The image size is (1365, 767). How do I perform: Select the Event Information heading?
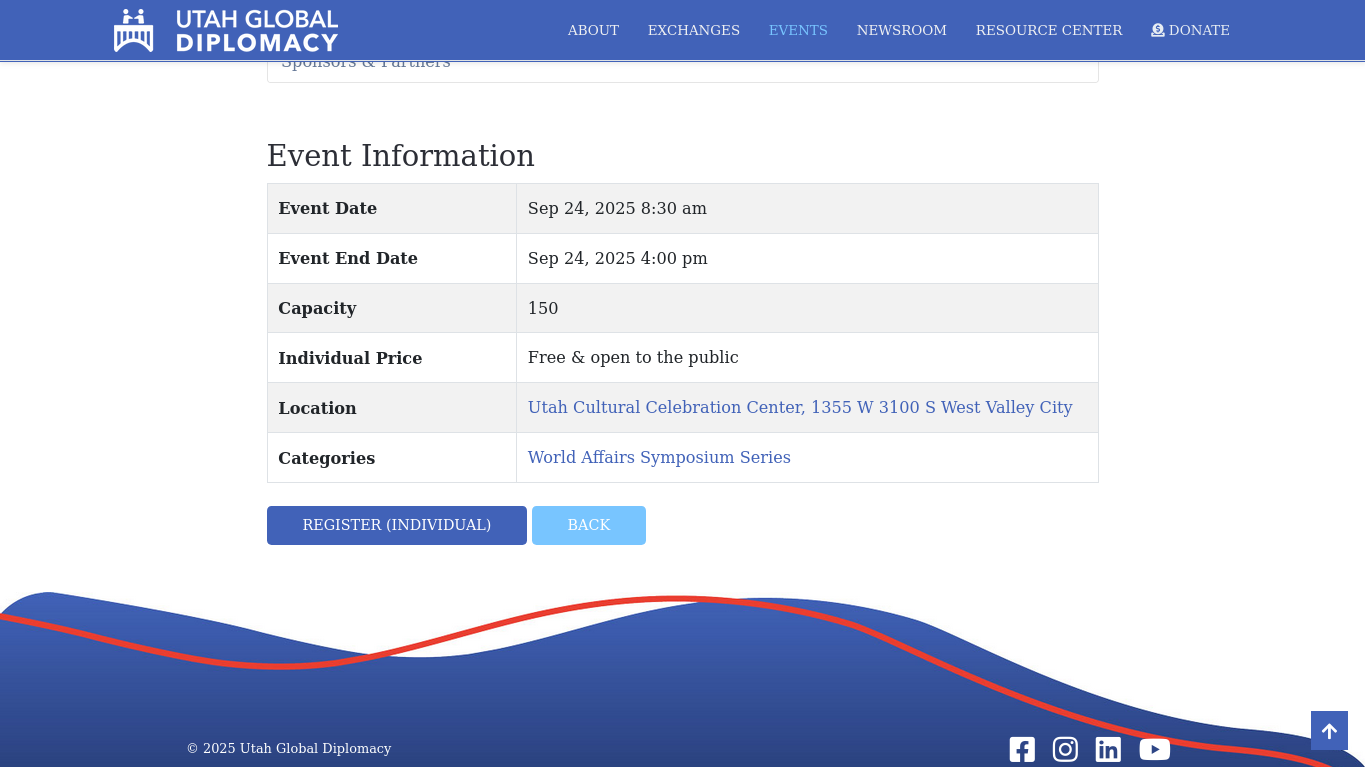pyautogui.click(x=401, y=156)
